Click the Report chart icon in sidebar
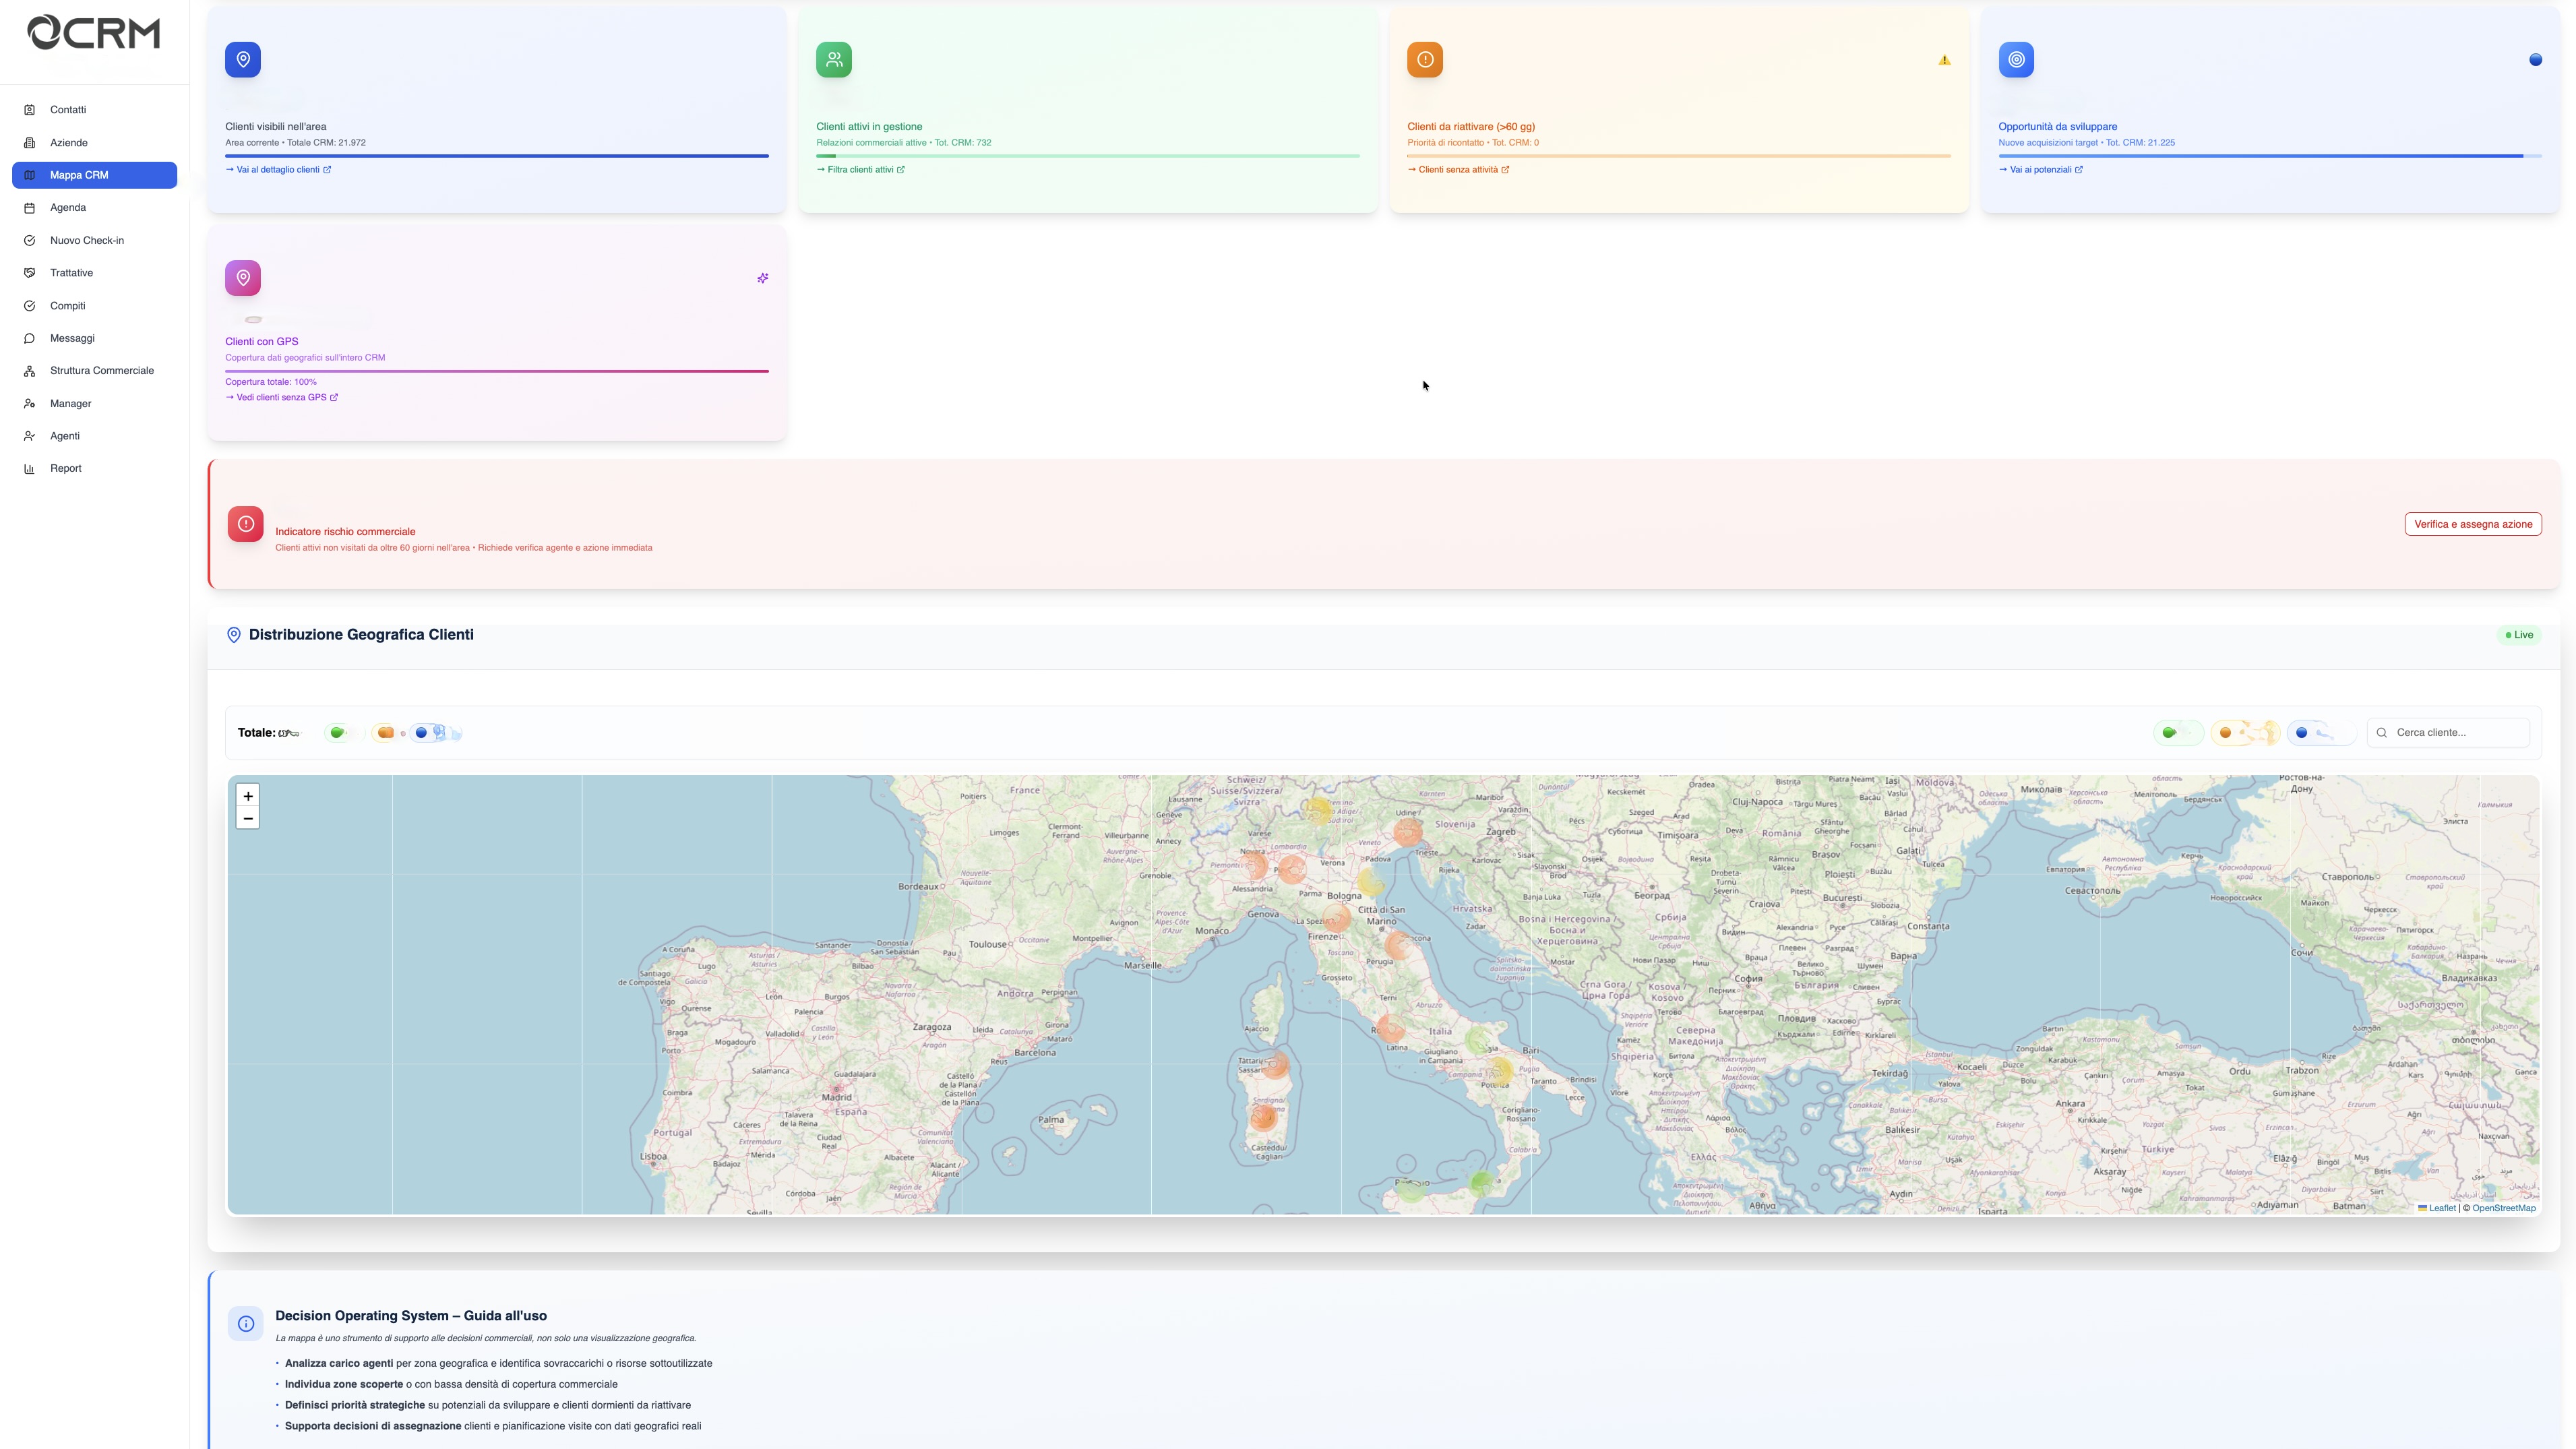 (29, 469)
